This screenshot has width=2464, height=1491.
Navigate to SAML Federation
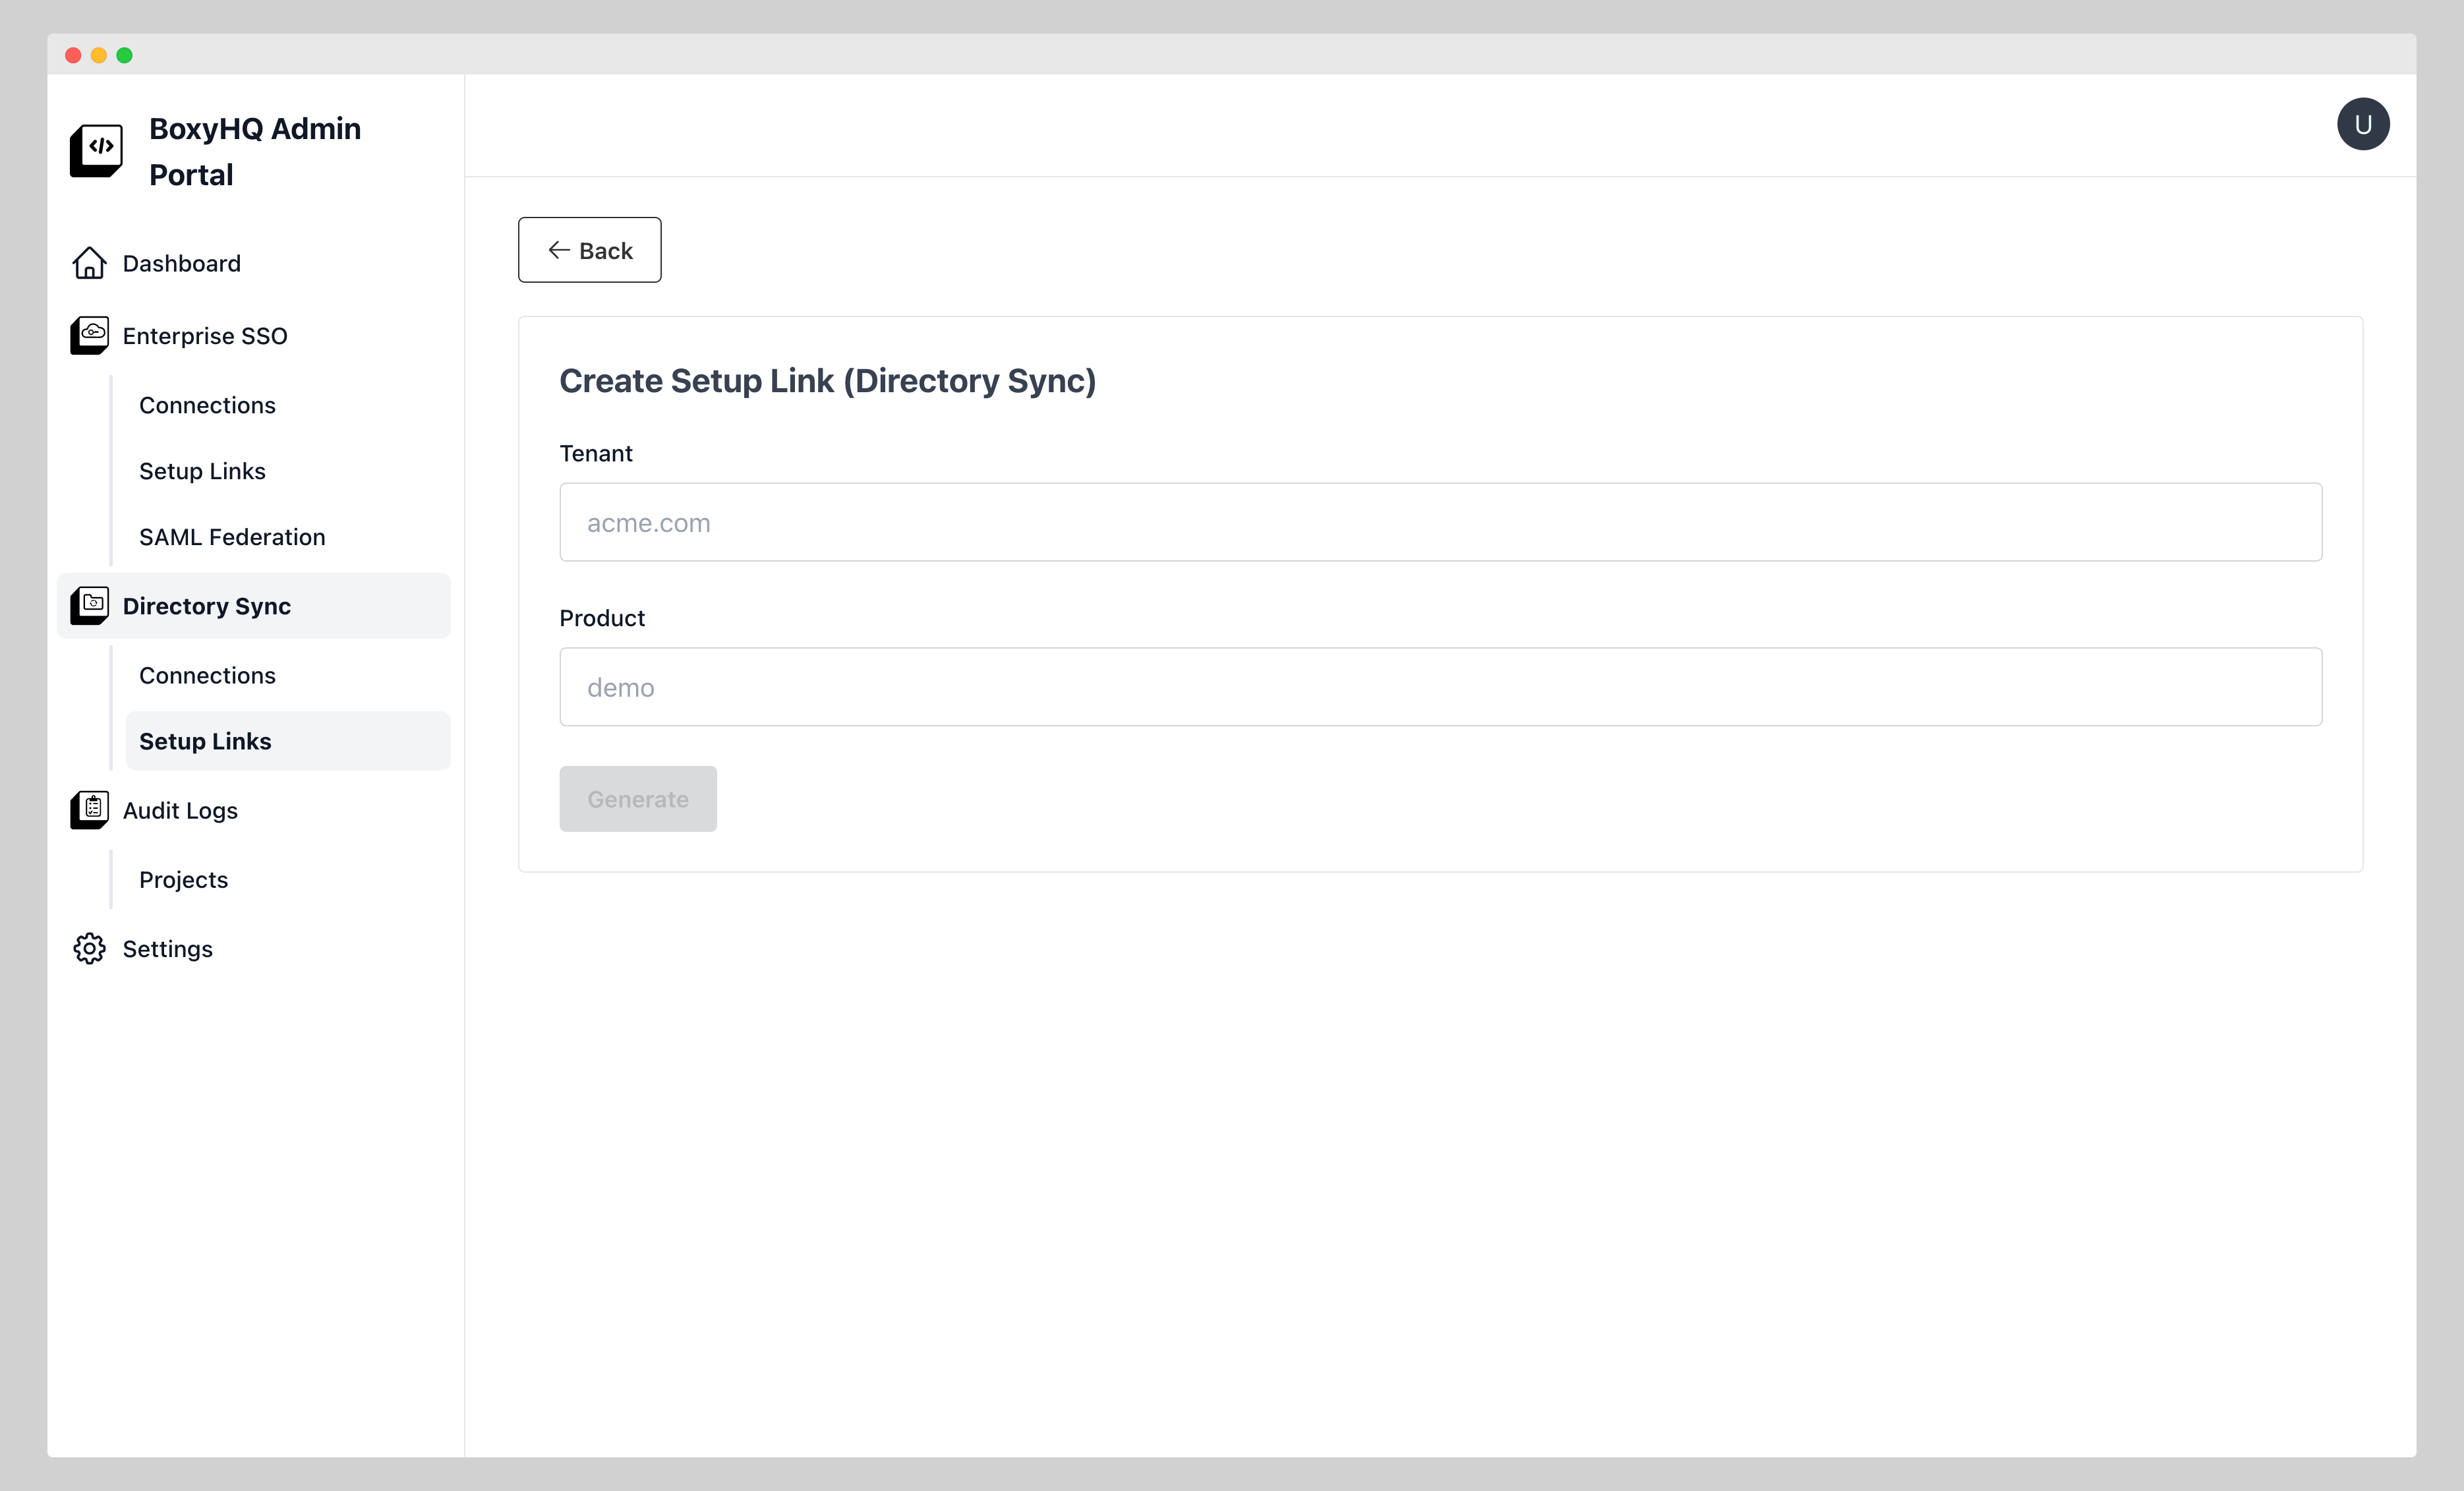(232, 536)
